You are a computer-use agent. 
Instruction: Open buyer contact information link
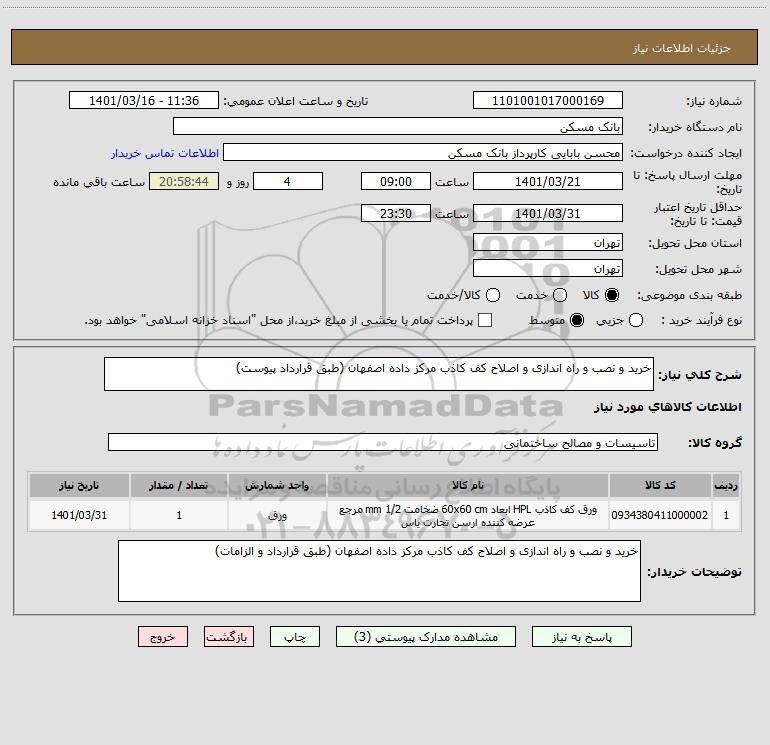pos(165,153)
